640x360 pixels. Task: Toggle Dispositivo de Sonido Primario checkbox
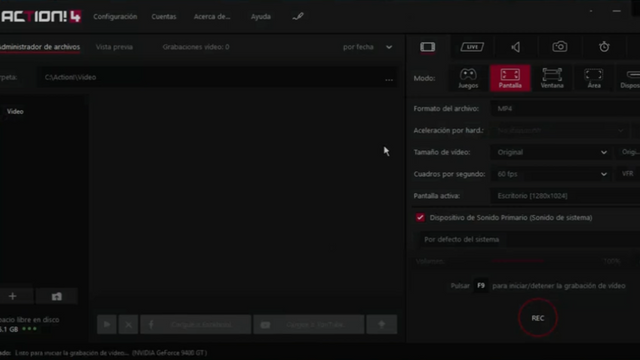pos(420,218)
